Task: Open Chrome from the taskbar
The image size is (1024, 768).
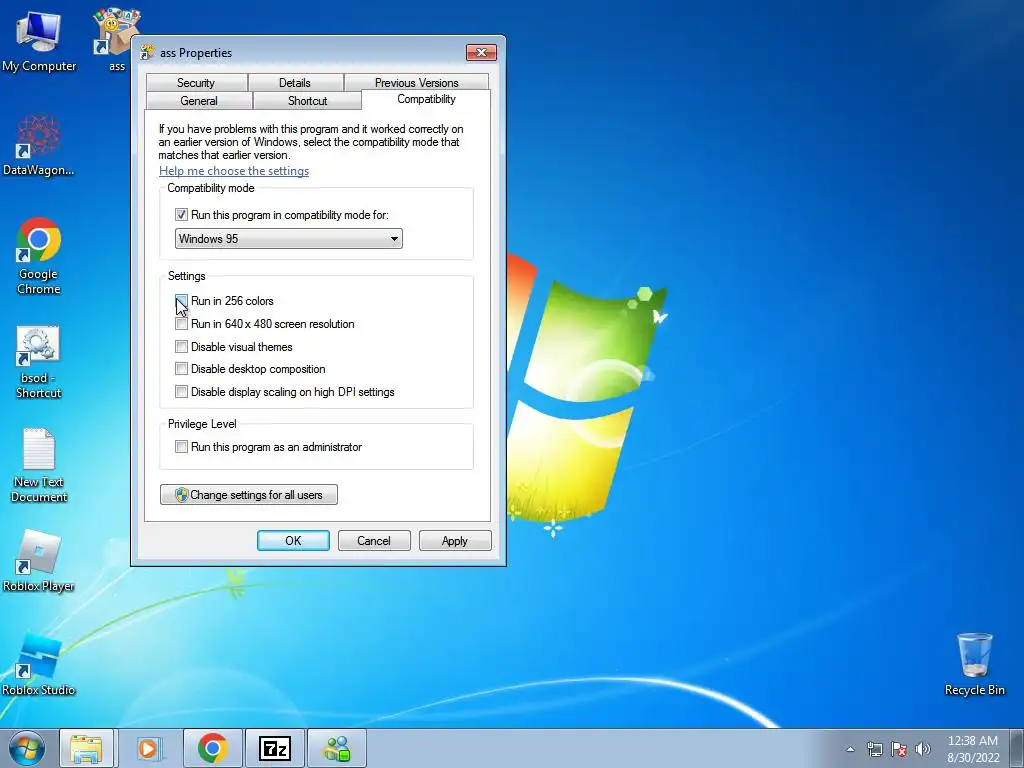Action: [x=212, y=748]
